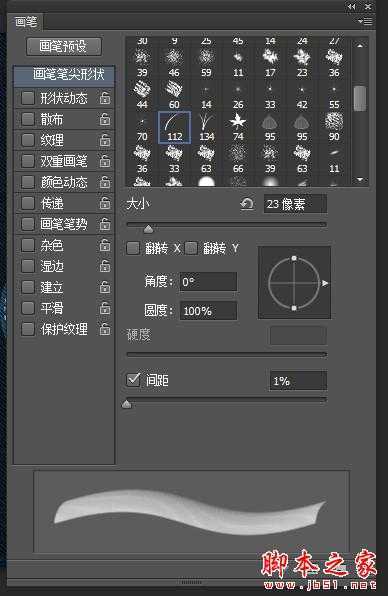Viewport: 388px width, 596px height.
Task: Click the lock icon beside 画笔笔势
Action: 105,224
